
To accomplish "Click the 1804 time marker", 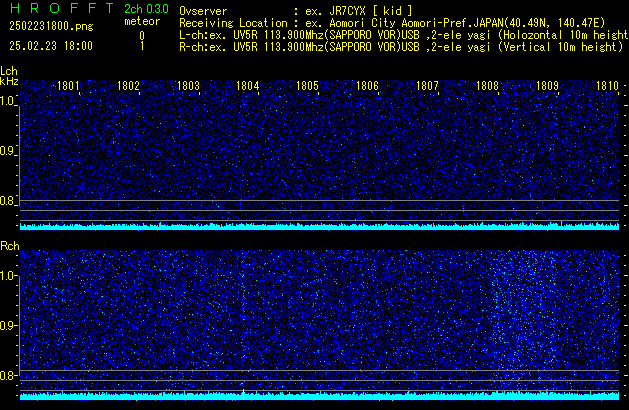I will point(248,86).
